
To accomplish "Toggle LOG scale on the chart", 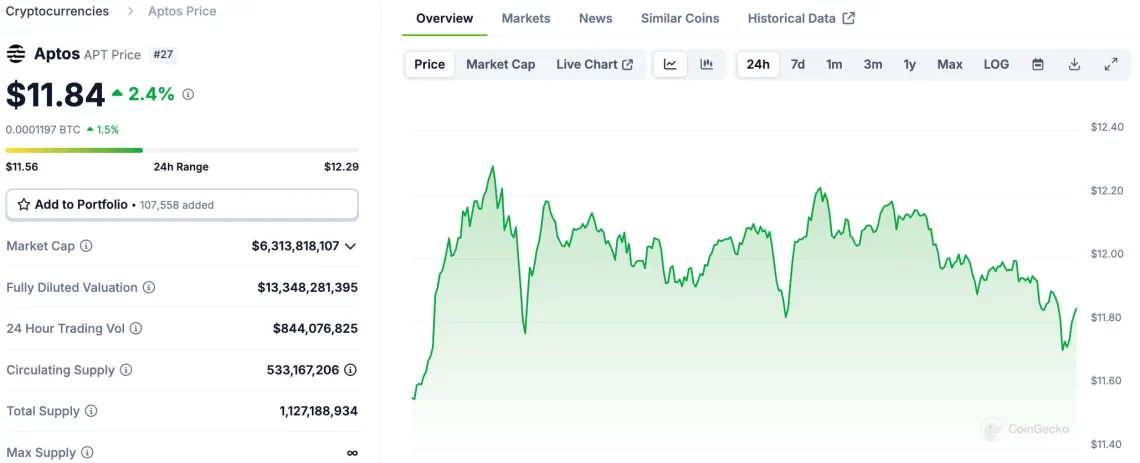I will pyautogui.click(x=996, y=64).
